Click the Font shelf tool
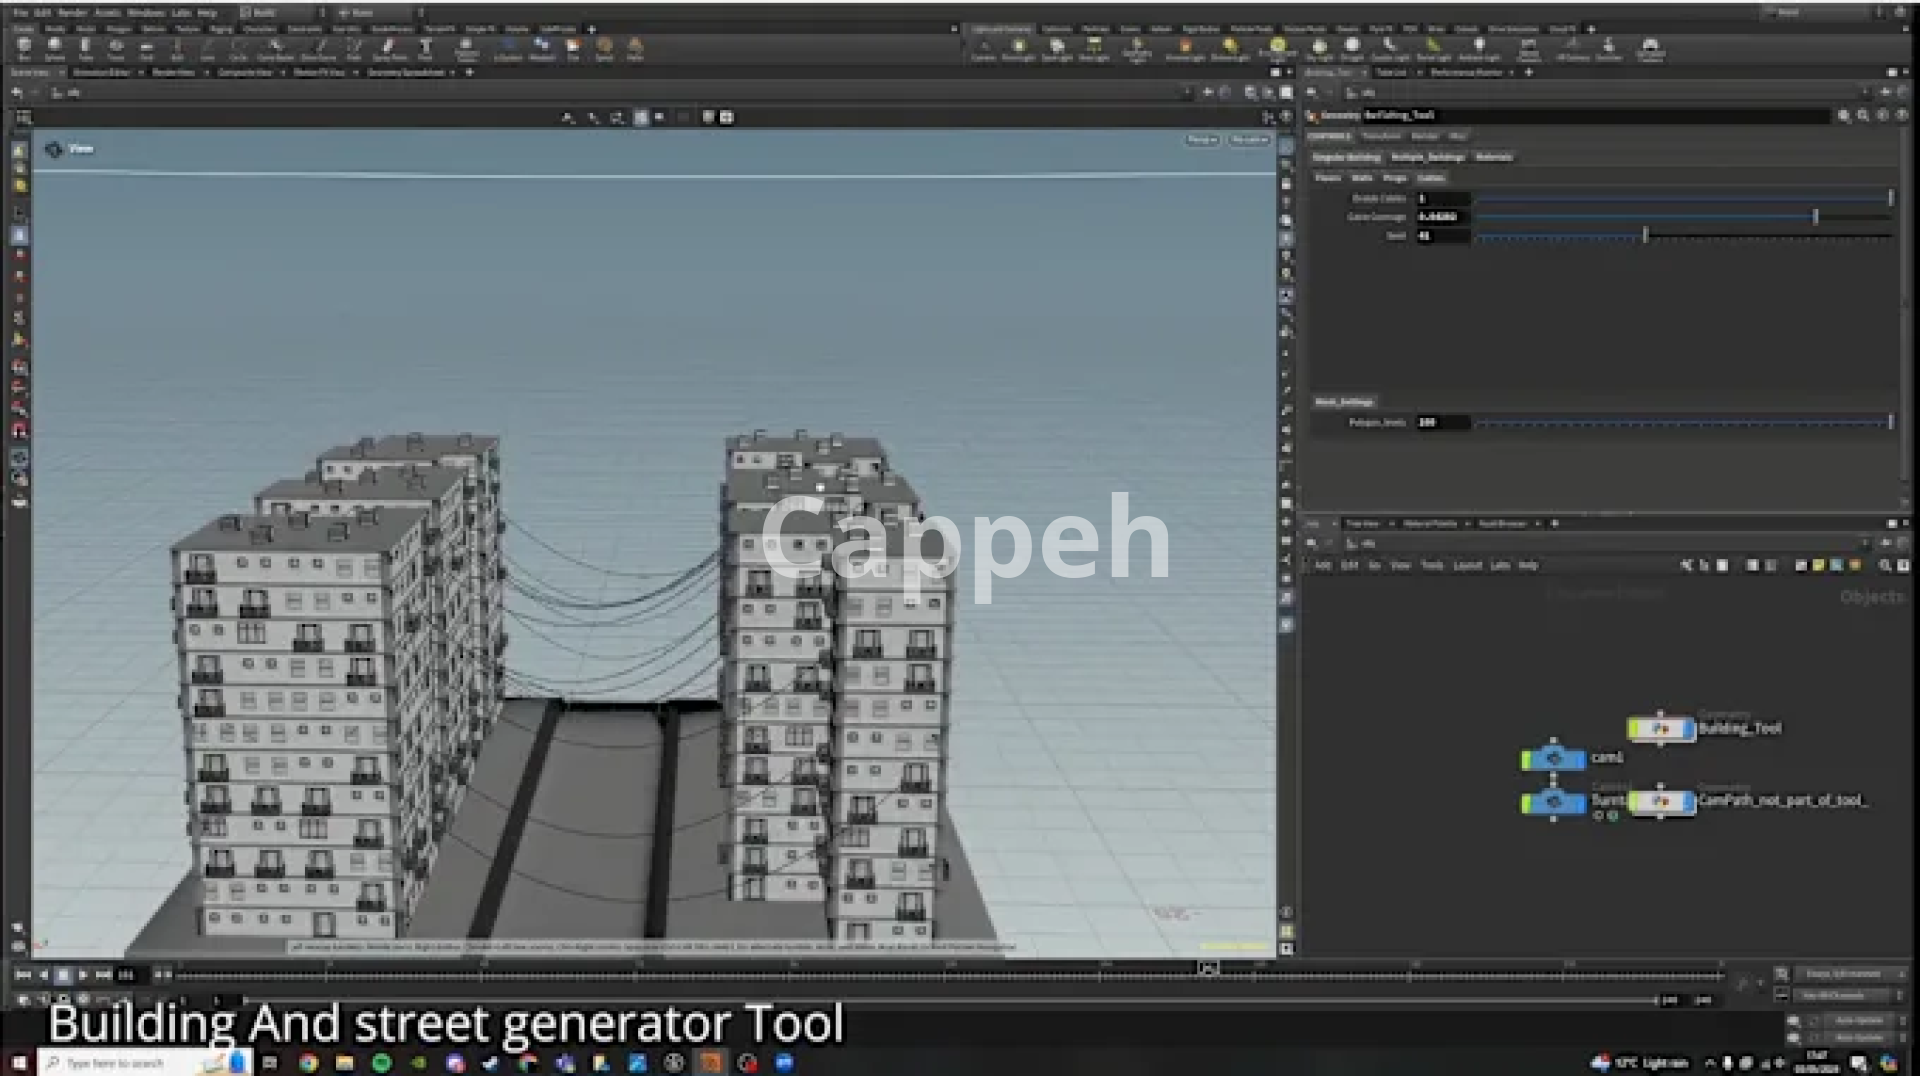 [x=425, y=48]
